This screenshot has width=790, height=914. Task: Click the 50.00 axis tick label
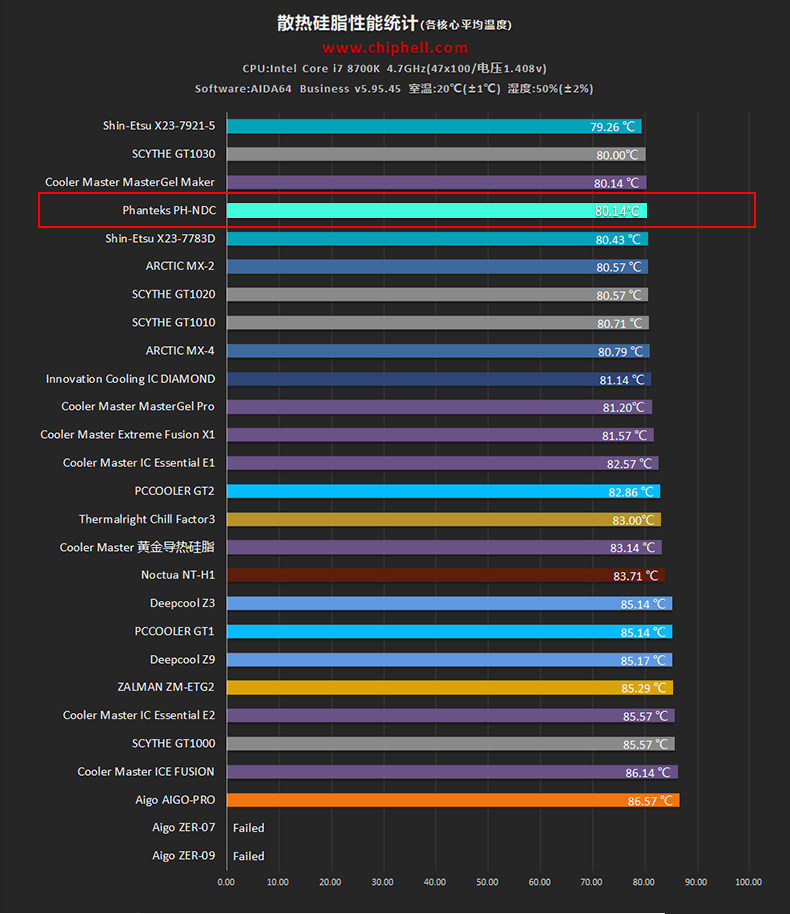[x=487, y=882]
